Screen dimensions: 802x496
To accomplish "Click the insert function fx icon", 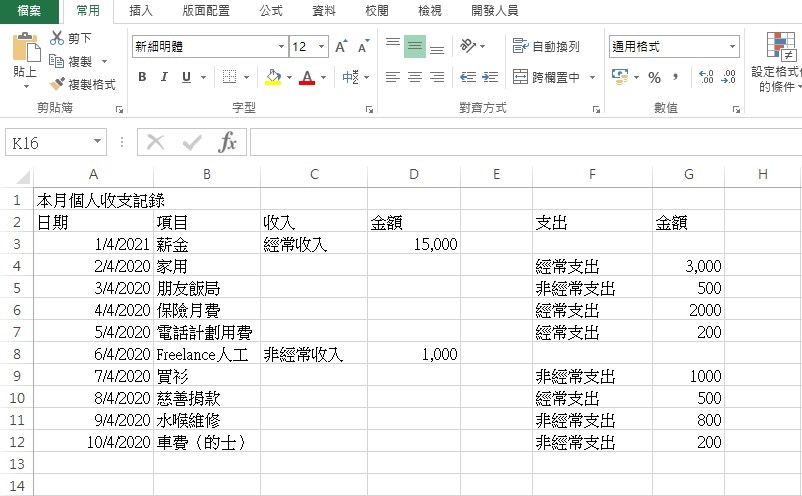I will 228,142.
